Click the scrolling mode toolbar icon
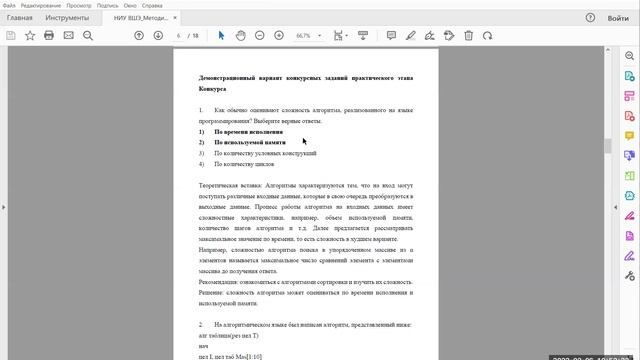640x360 pixels. tap(363, 36)
